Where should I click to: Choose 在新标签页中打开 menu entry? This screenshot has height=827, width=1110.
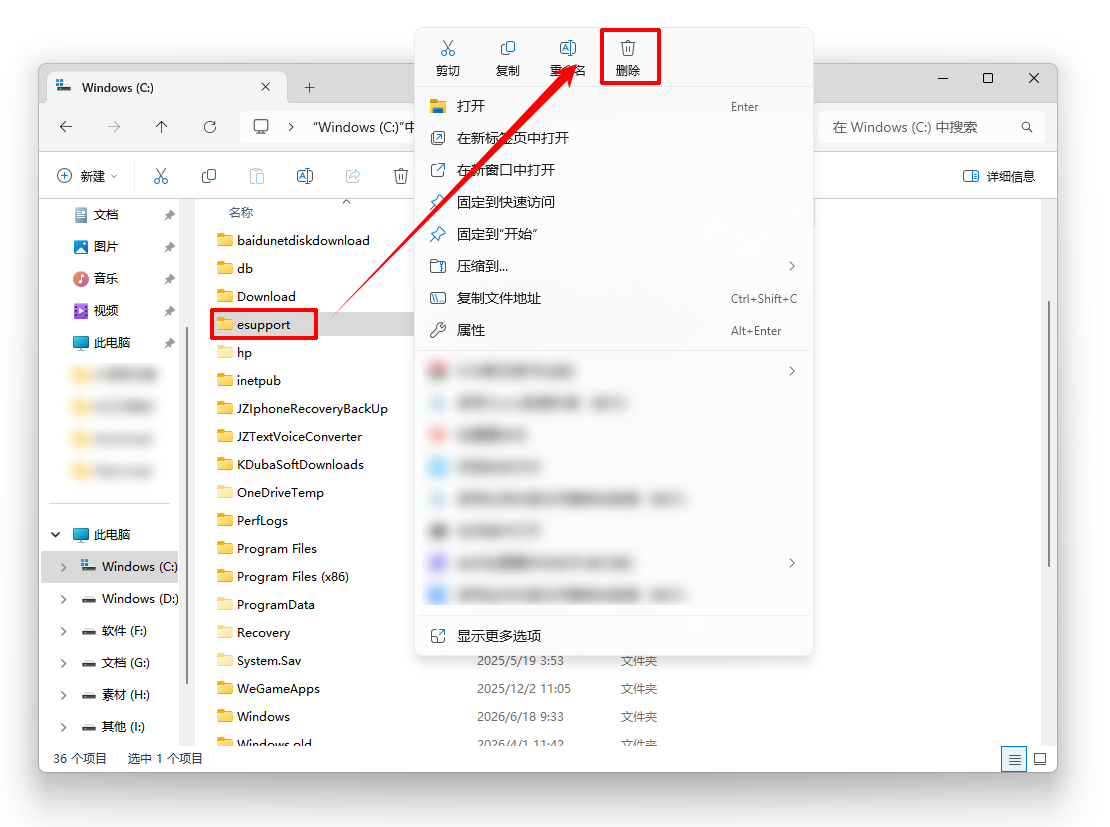point(614,138)
